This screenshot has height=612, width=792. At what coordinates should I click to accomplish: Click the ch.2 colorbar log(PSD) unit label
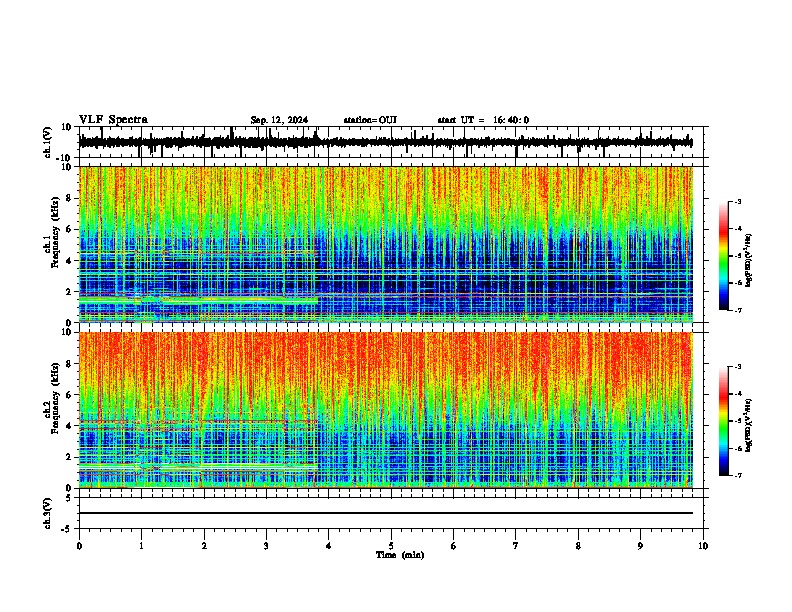(749, 425)
